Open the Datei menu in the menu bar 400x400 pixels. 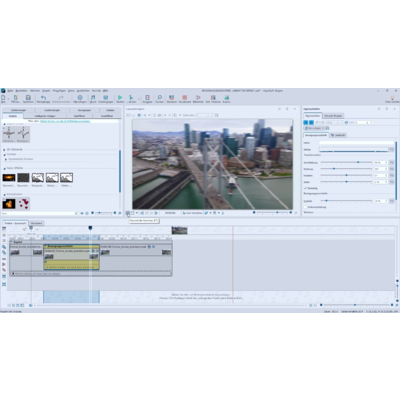point(10,90)
